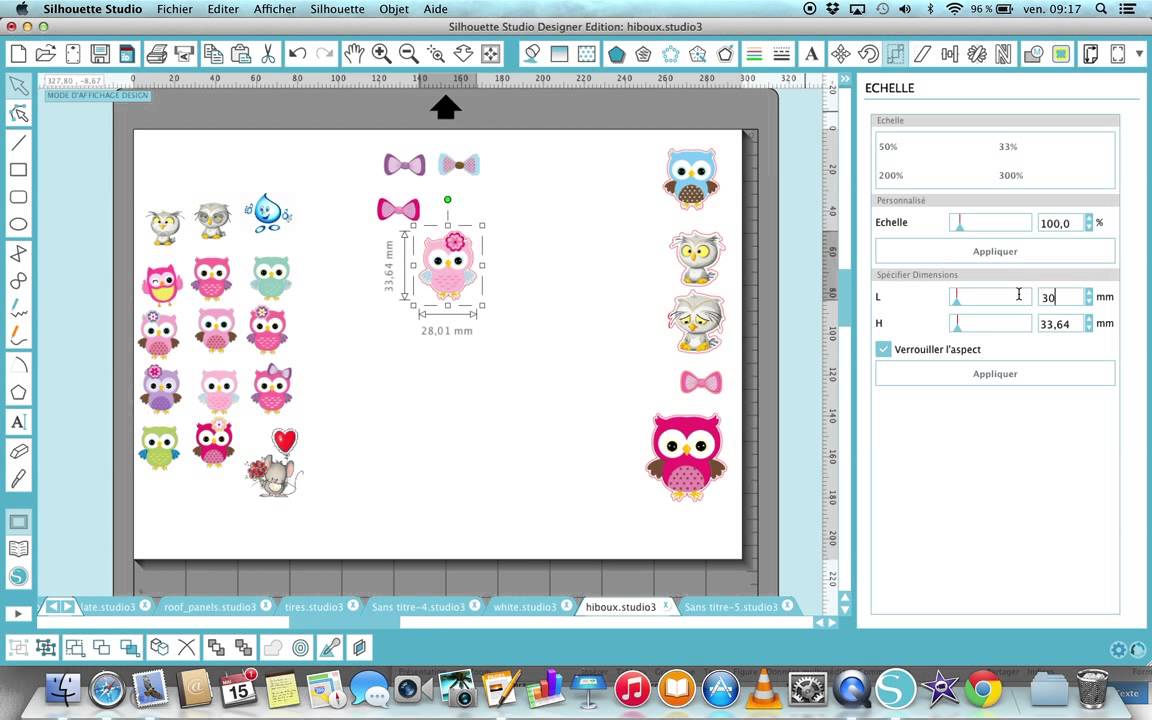The width and height of the screenshot is (1152, 720).
Task: Open the Objet menu
Action: click(x=394, y=9)
